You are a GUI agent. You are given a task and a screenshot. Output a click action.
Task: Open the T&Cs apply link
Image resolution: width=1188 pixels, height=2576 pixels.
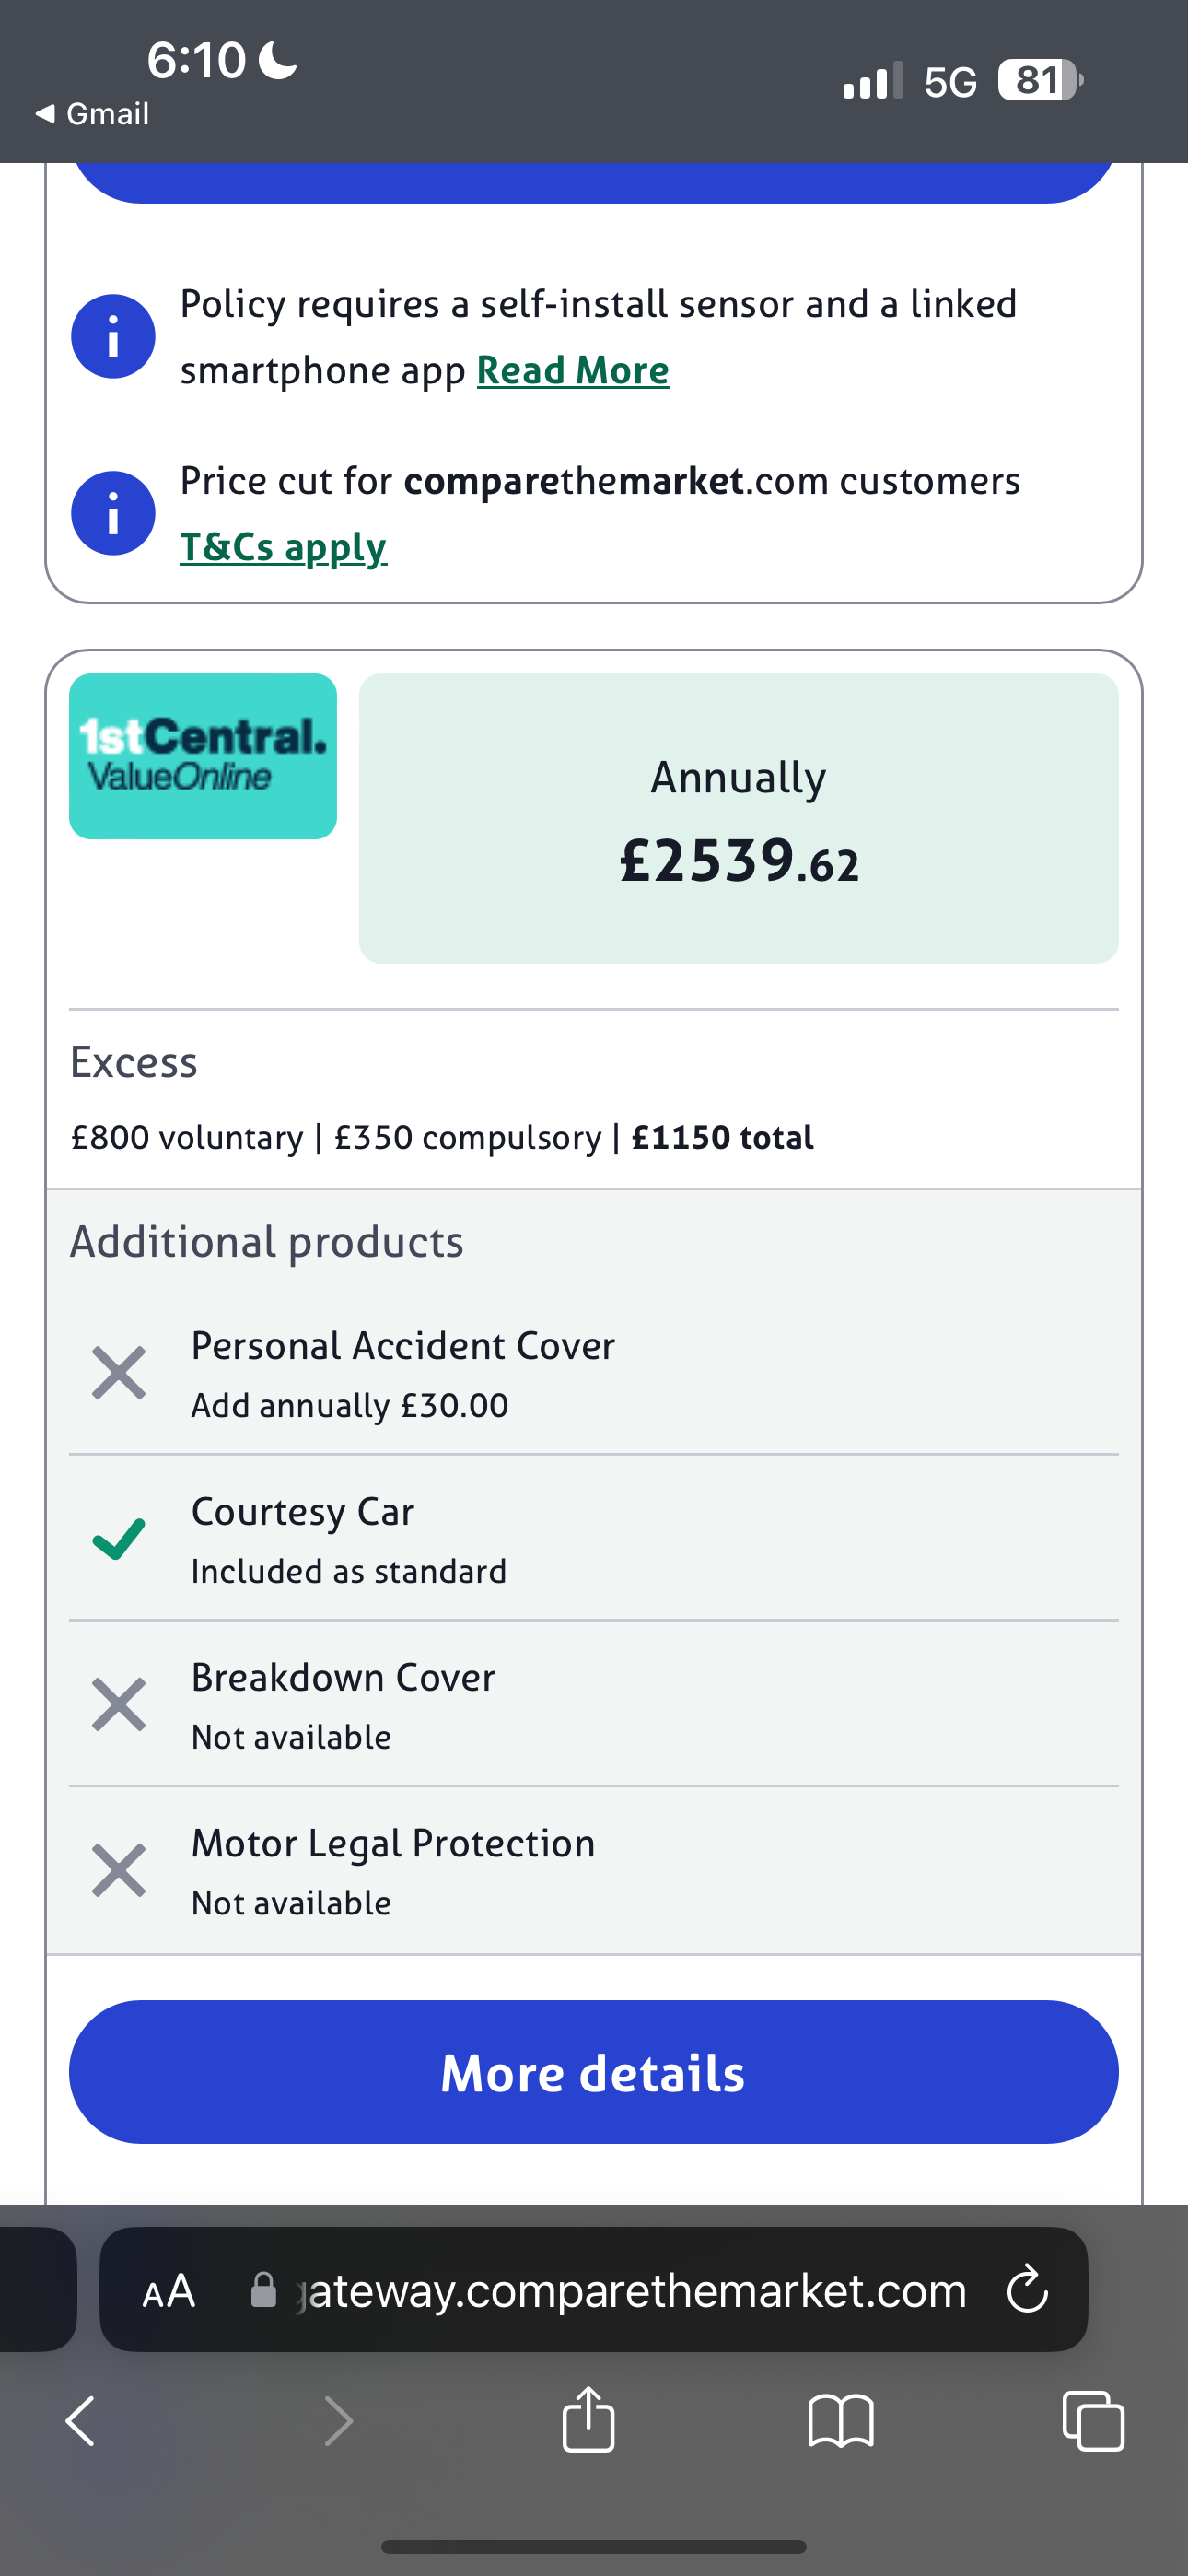click(283, 547)
